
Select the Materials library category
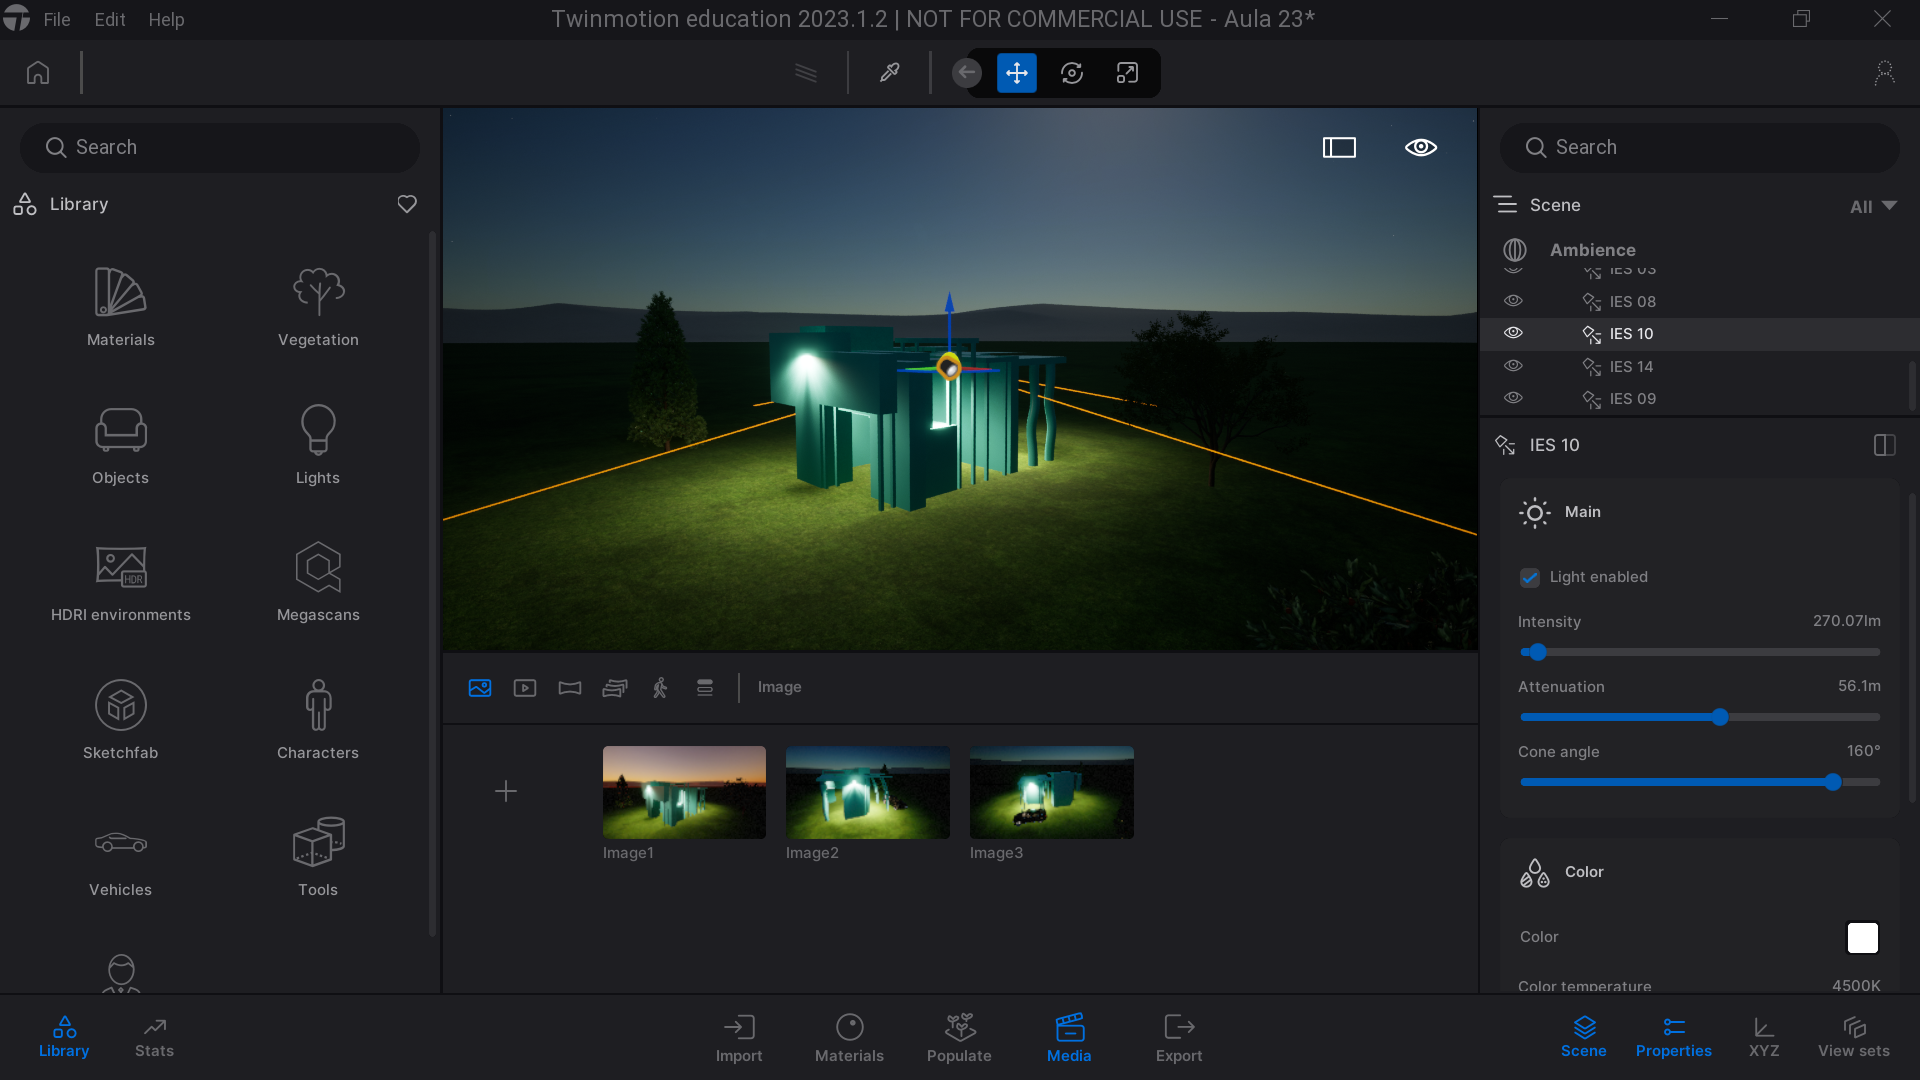point(120,306)
